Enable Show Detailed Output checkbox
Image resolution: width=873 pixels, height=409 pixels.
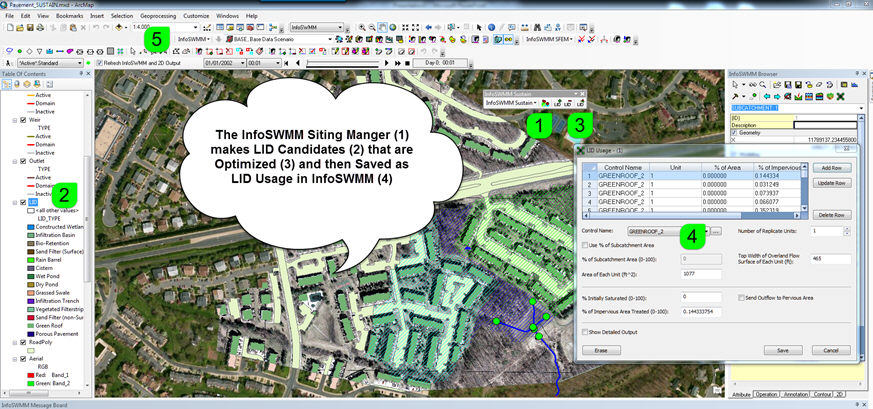(585, 332)
